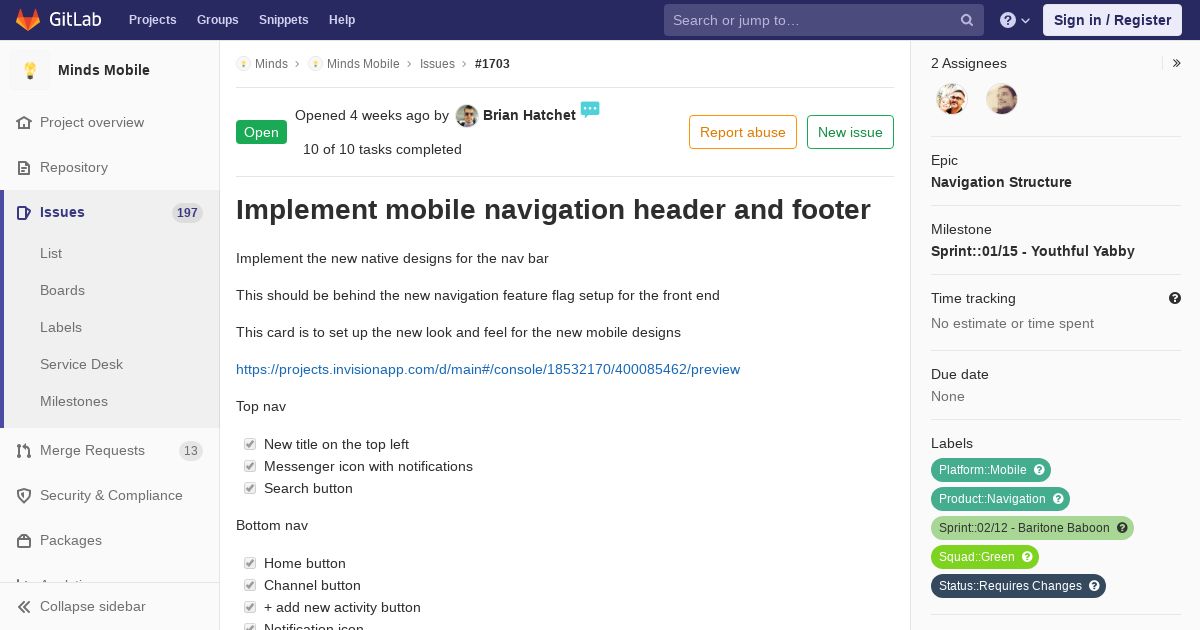Open the invisionapp preview link
This screenshot has width=1200, height=630.
(x=488, y=369)
